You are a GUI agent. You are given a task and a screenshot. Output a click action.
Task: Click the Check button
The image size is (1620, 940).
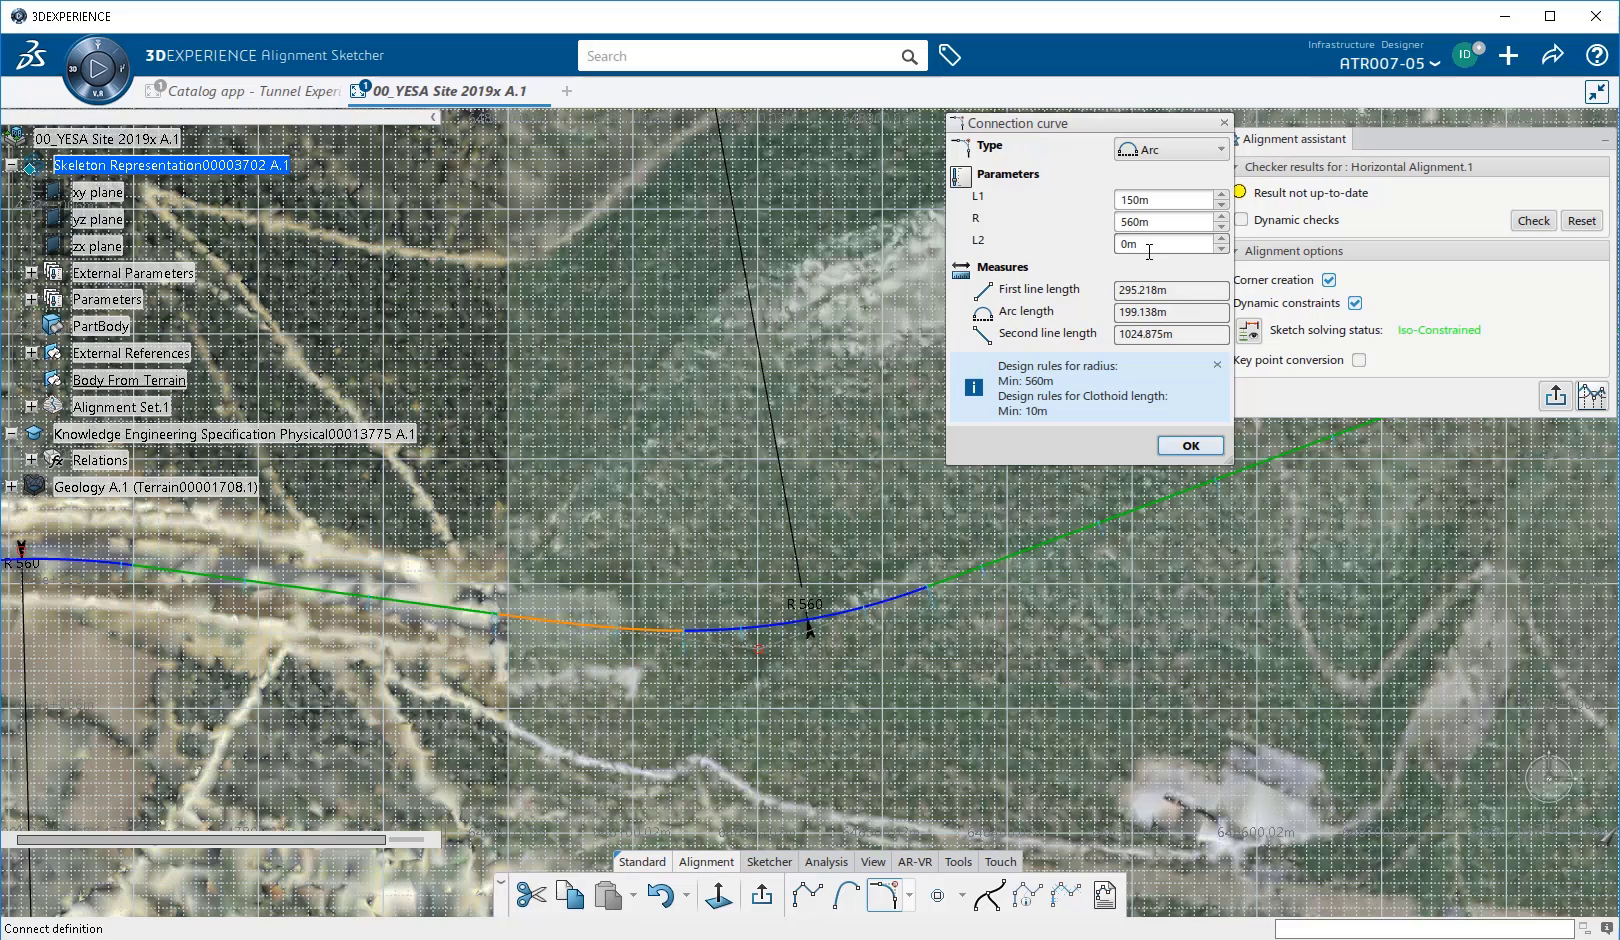(1533, 221)
